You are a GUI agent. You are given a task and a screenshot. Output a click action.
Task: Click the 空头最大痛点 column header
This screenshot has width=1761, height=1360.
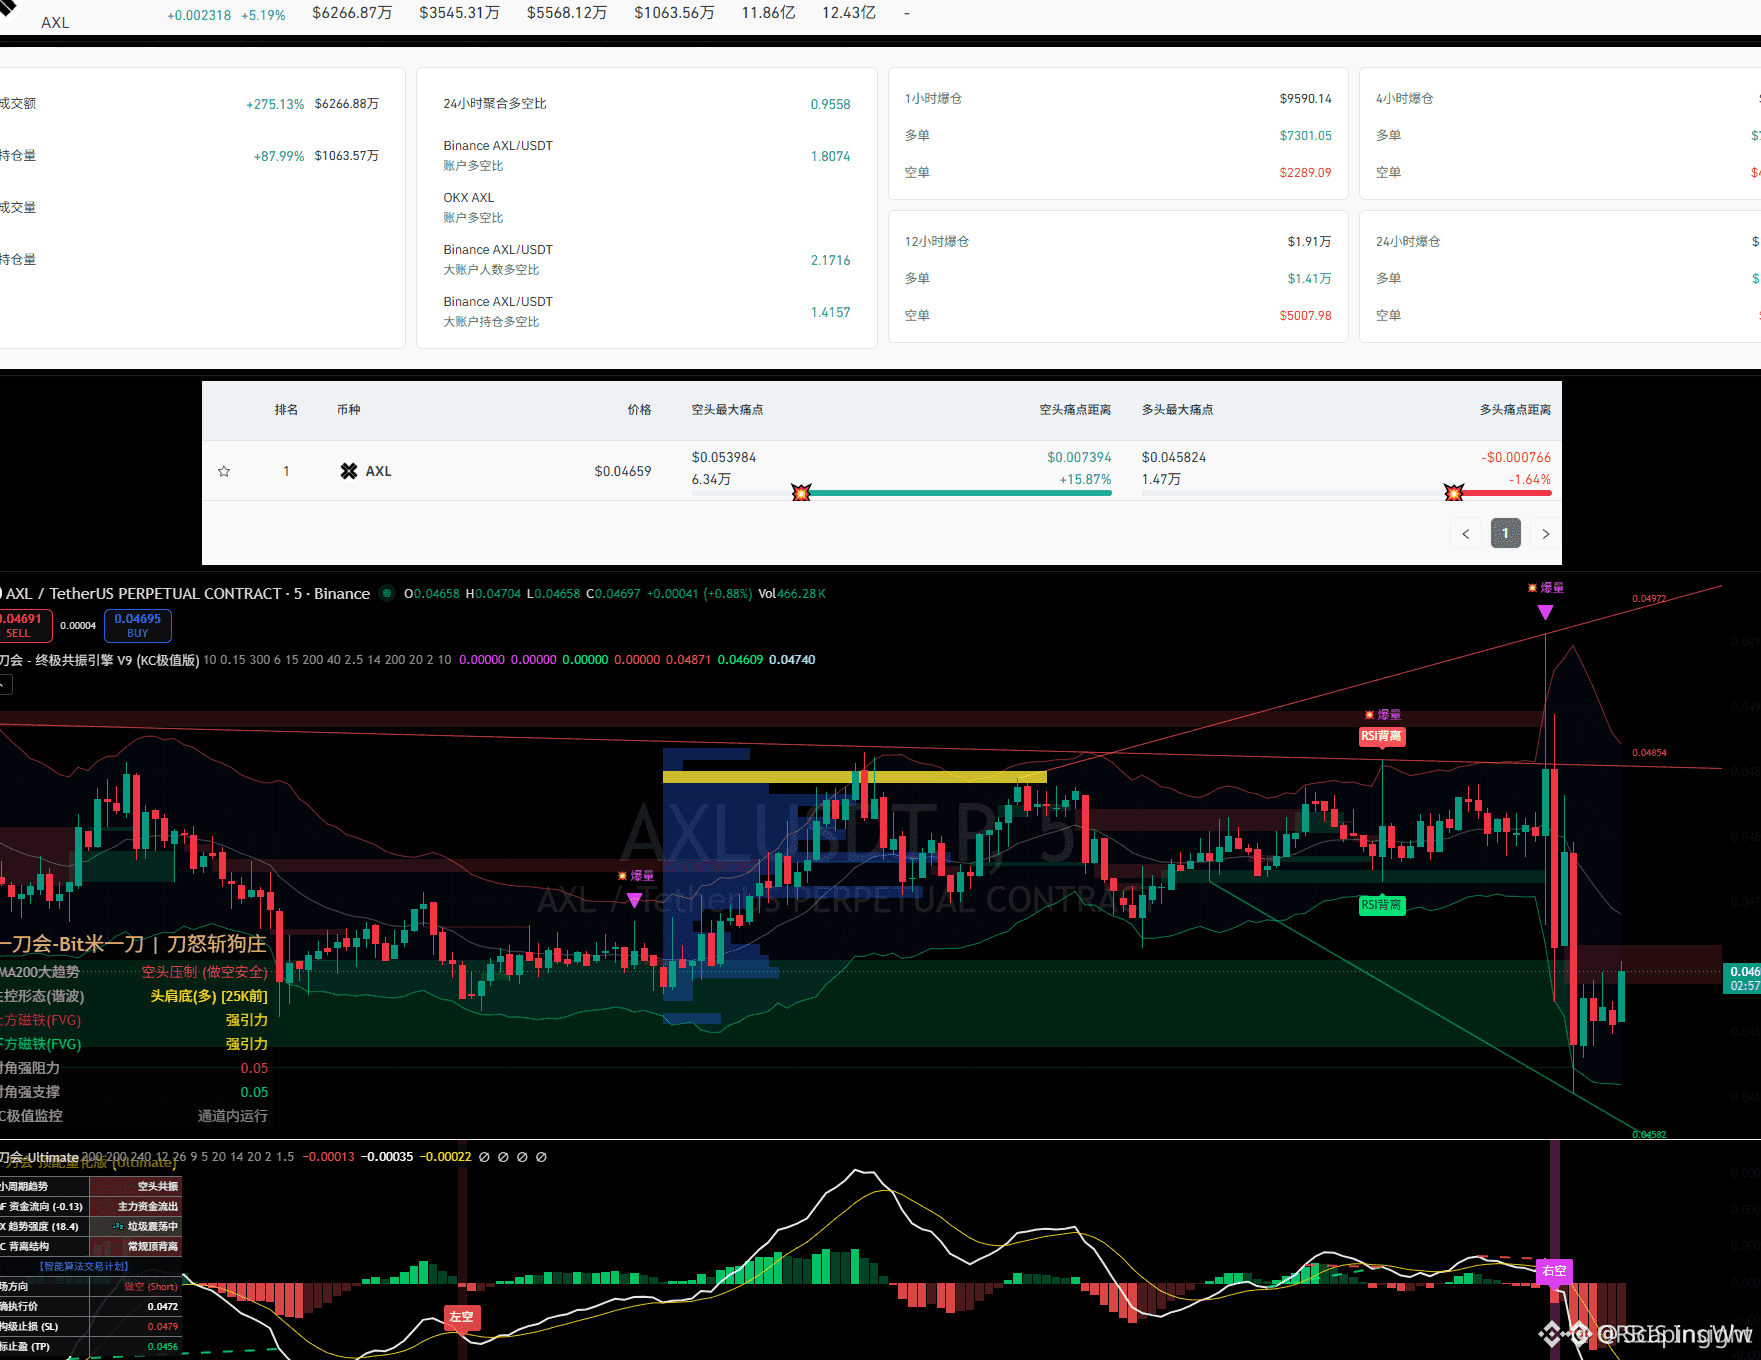(x=727, y=410)
